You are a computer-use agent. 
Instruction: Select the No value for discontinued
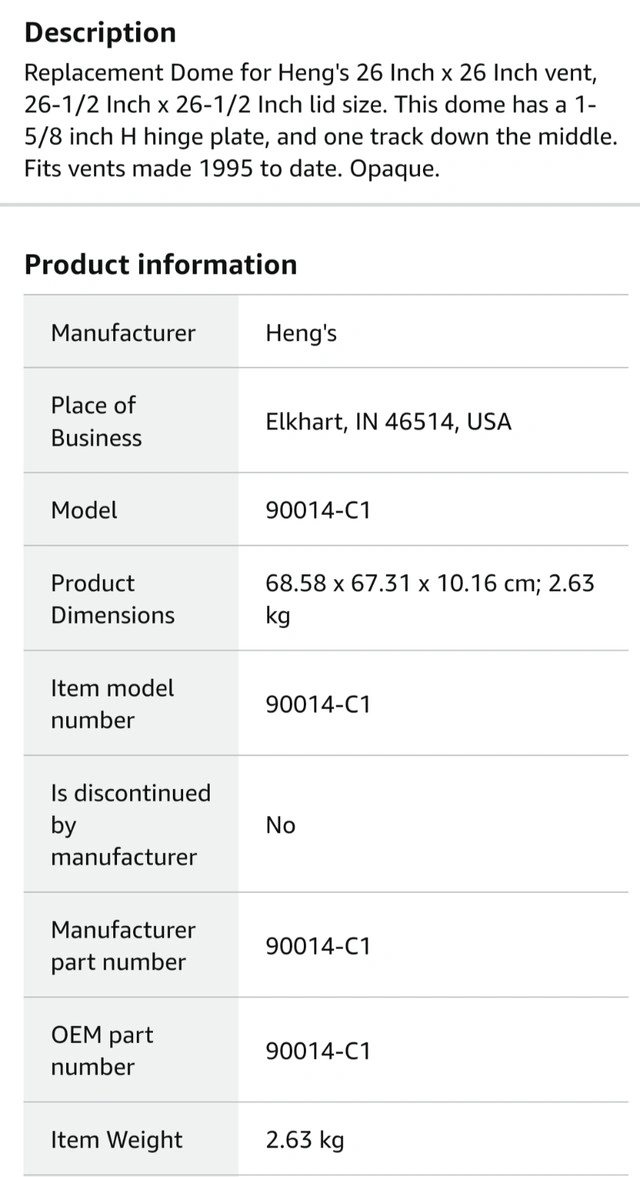280,825
